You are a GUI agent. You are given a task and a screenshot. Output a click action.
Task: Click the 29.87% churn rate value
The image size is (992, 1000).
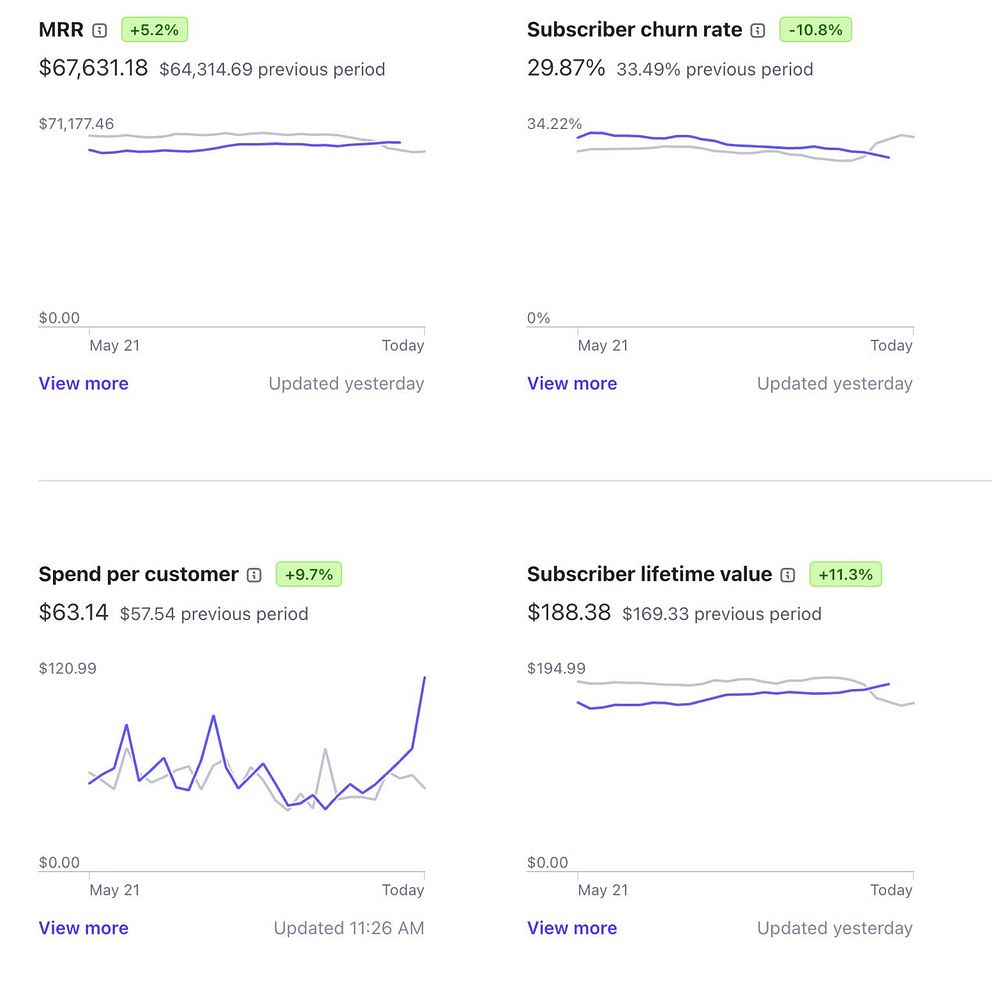coord(566,68)
